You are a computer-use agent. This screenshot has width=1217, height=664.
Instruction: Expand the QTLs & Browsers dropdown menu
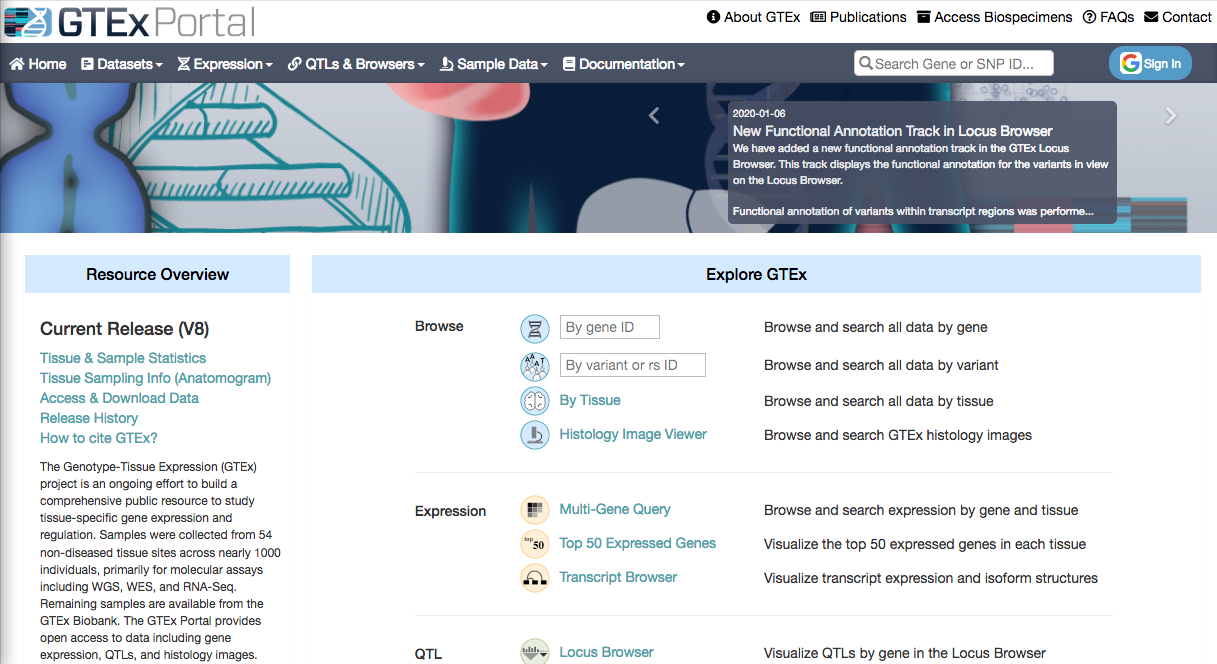pyautogui.click(x=356, y=64)
